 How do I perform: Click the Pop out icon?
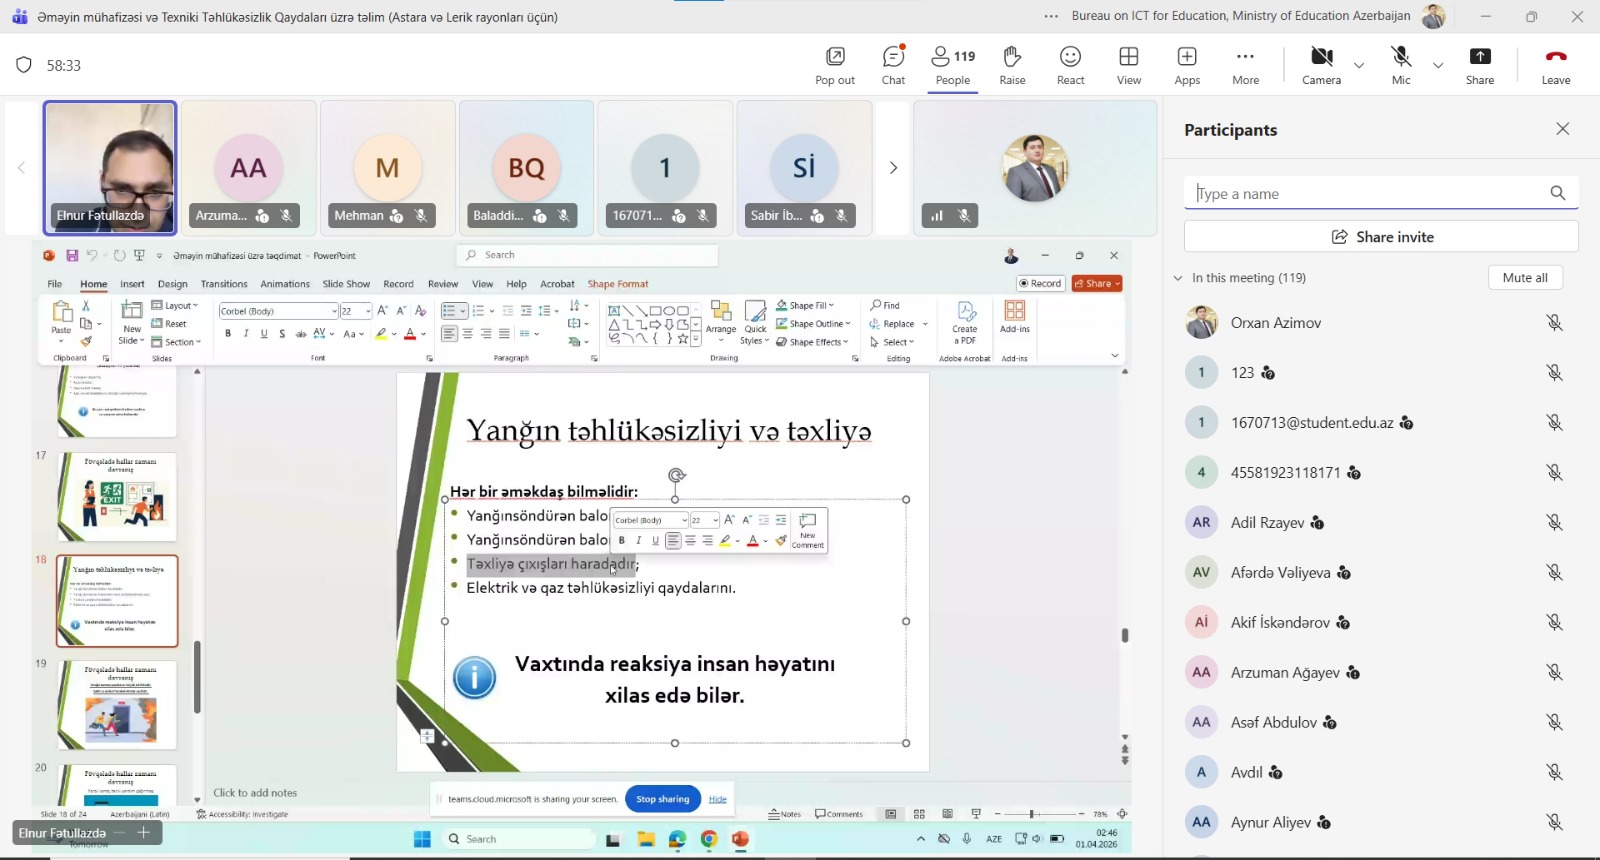click(x=835, y=65)
